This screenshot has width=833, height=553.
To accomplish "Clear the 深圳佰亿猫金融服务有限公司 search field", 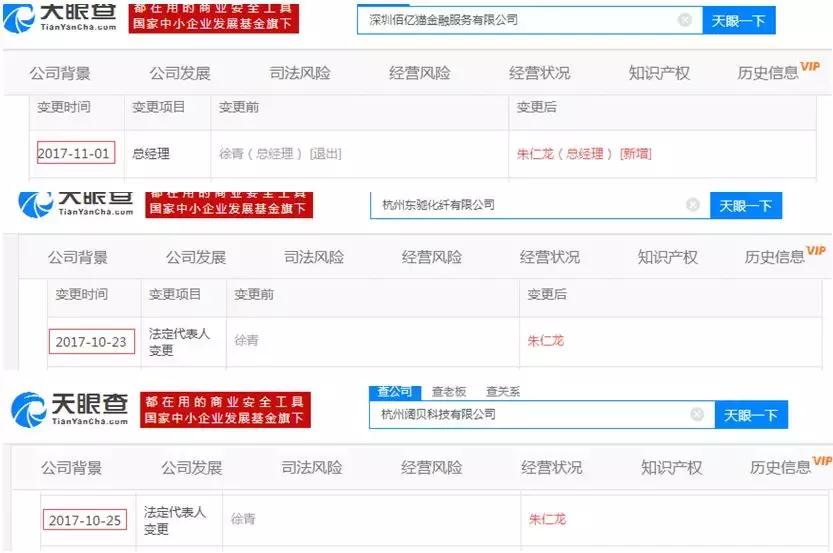I will [685, 20].
